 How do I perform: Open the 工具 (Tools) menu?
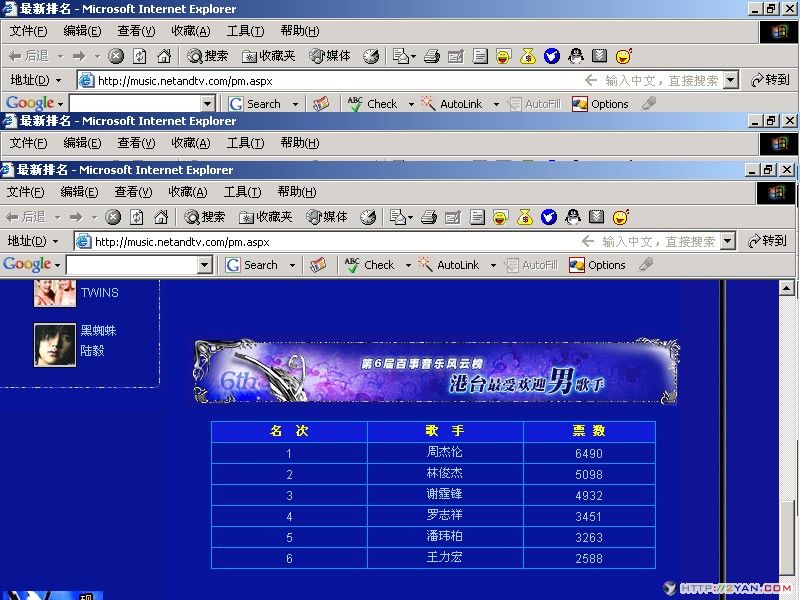pos(243,191)
